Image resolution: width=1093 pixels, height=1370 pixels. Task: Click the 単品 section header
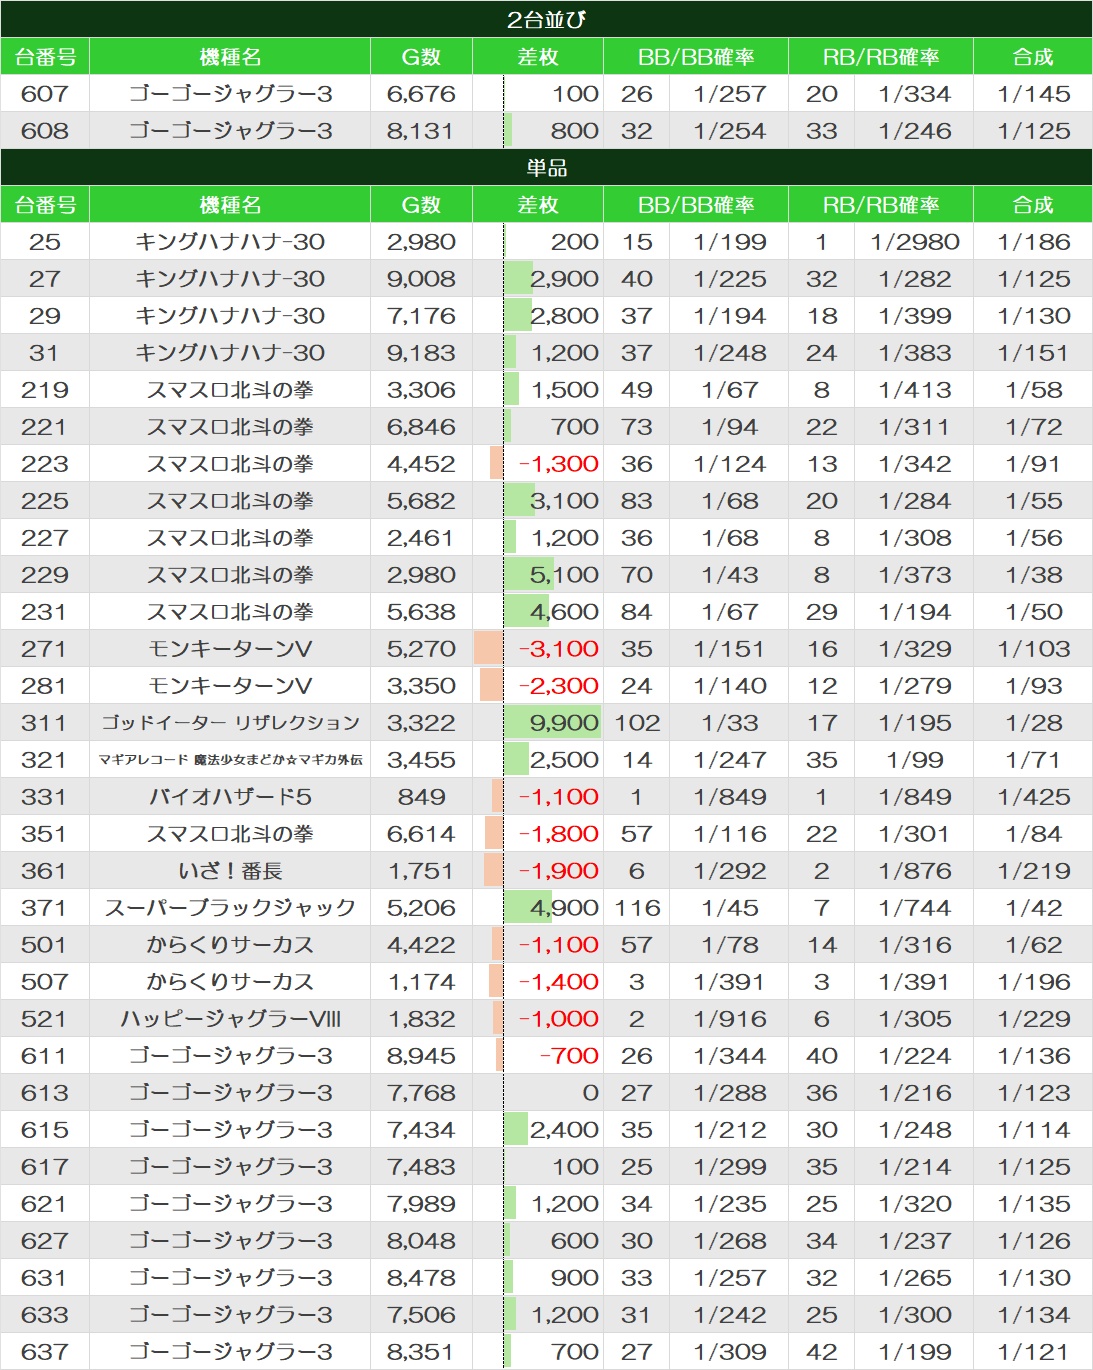546,167
